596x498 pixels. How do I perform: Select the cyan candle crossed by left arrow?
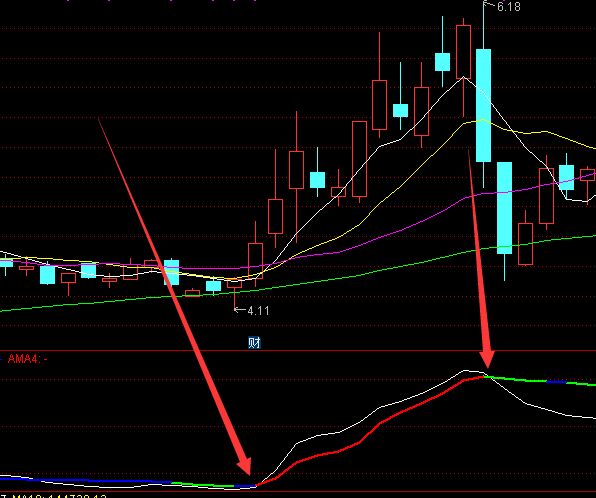pos(171,272)
